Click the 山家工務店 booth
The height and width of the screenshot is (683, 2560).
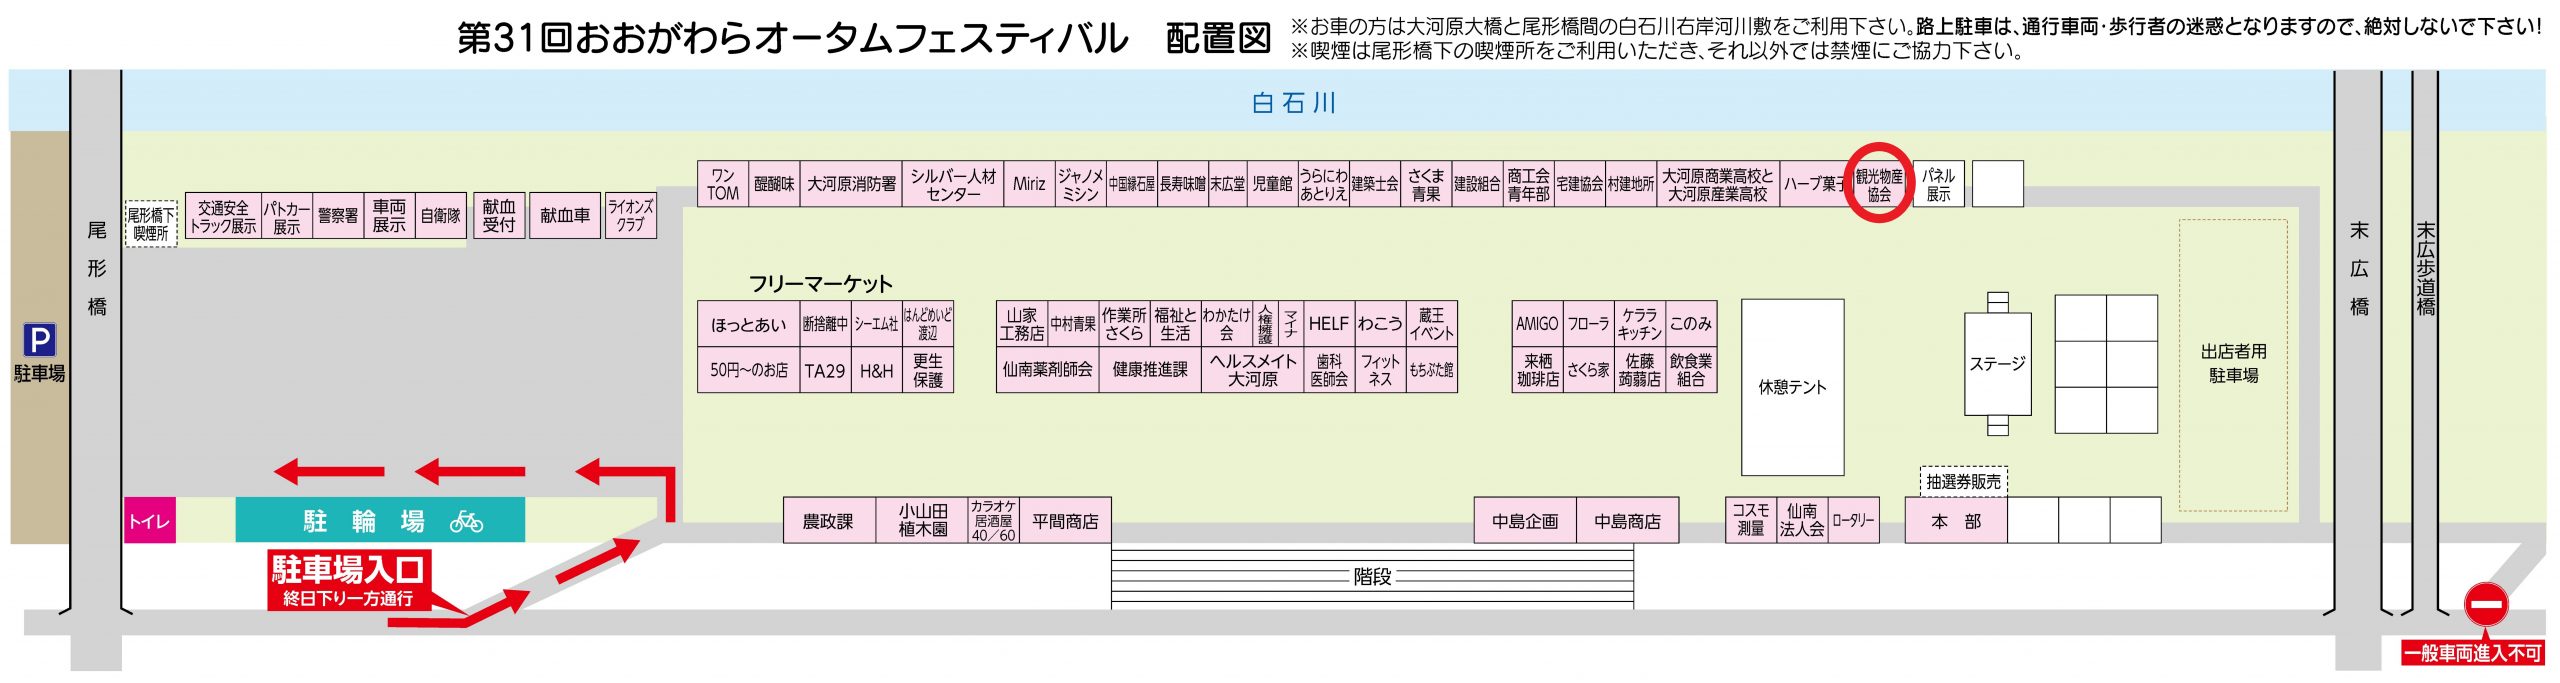pos(1022,324)
